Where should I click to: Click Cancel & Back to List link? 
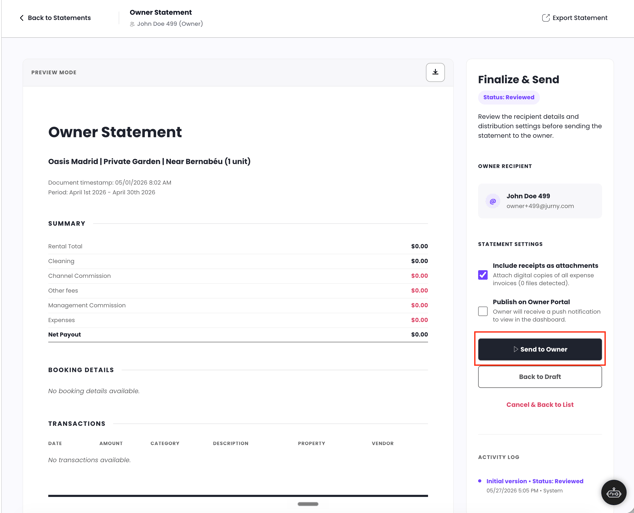tap(540, 405)
